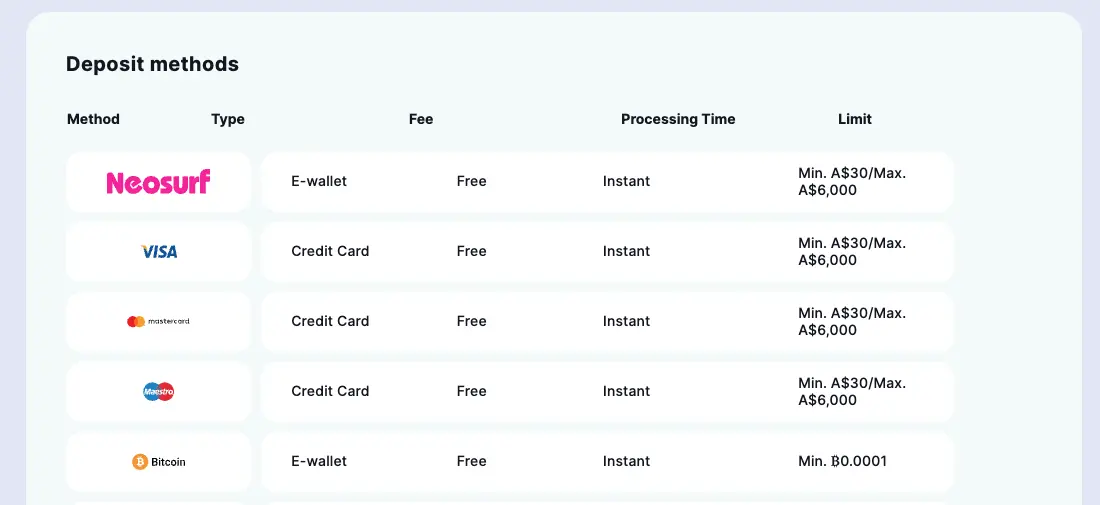The height and width of the screenshot is (505, 1100).
Task: Click the Limit column header
Action: (x=855, y=119)
